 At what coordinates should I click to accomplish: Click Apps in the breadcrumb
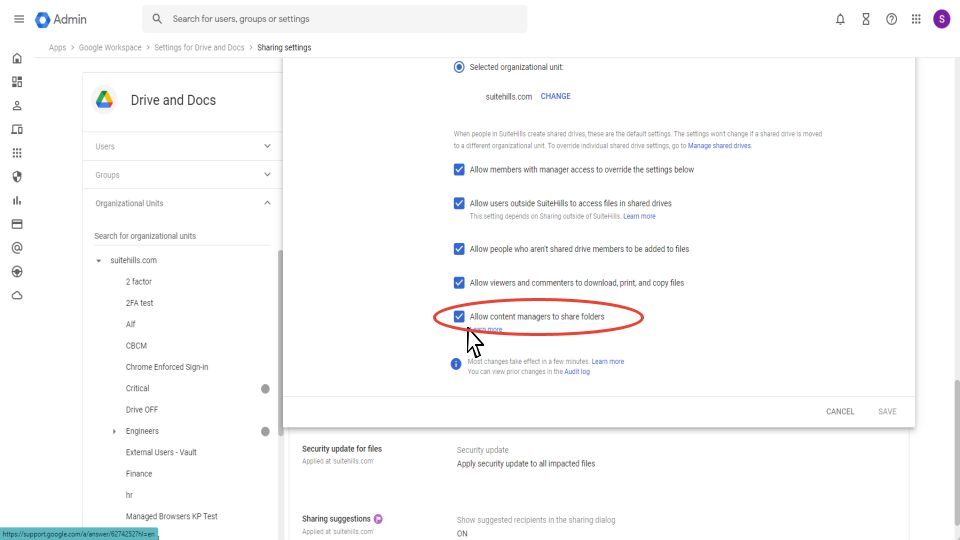58,48
